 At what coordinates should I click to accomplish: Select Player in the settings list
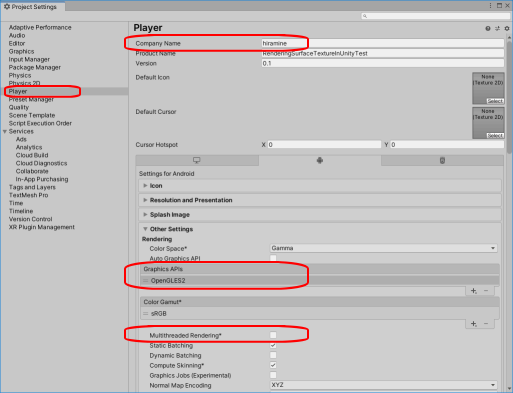pyautogui.click(x=18, y=91)
